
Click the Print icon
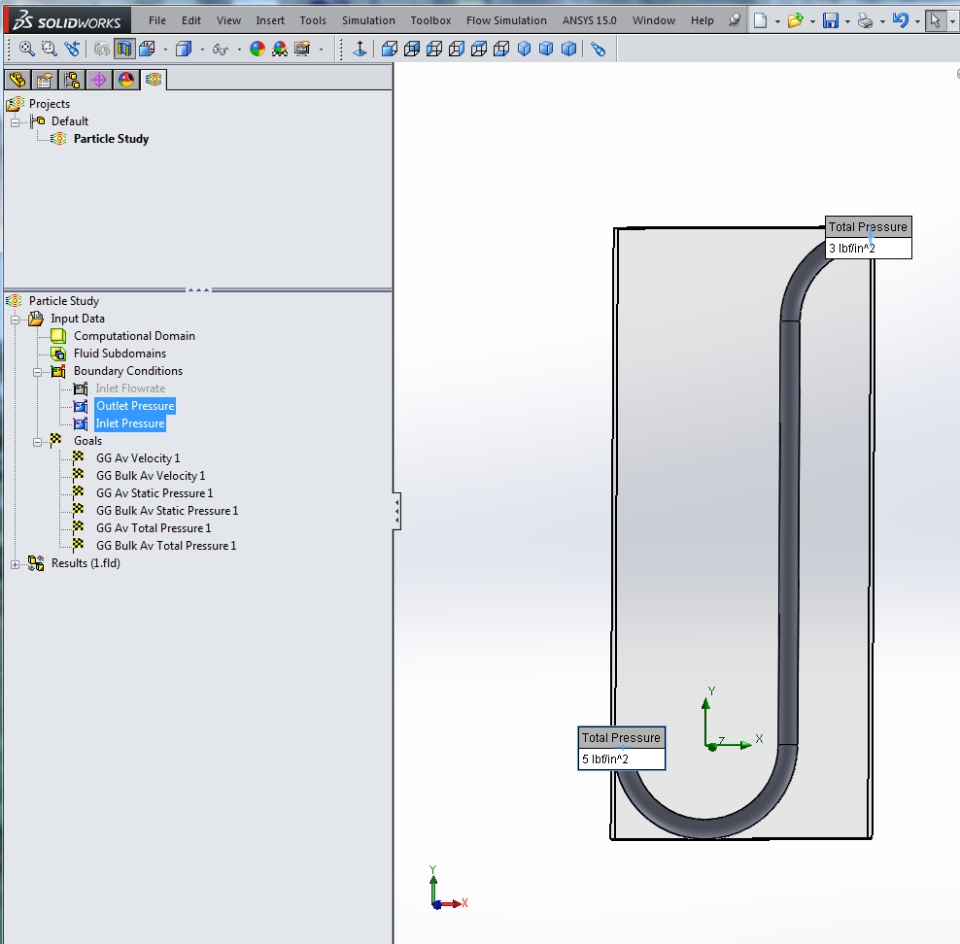click(865, 21)
